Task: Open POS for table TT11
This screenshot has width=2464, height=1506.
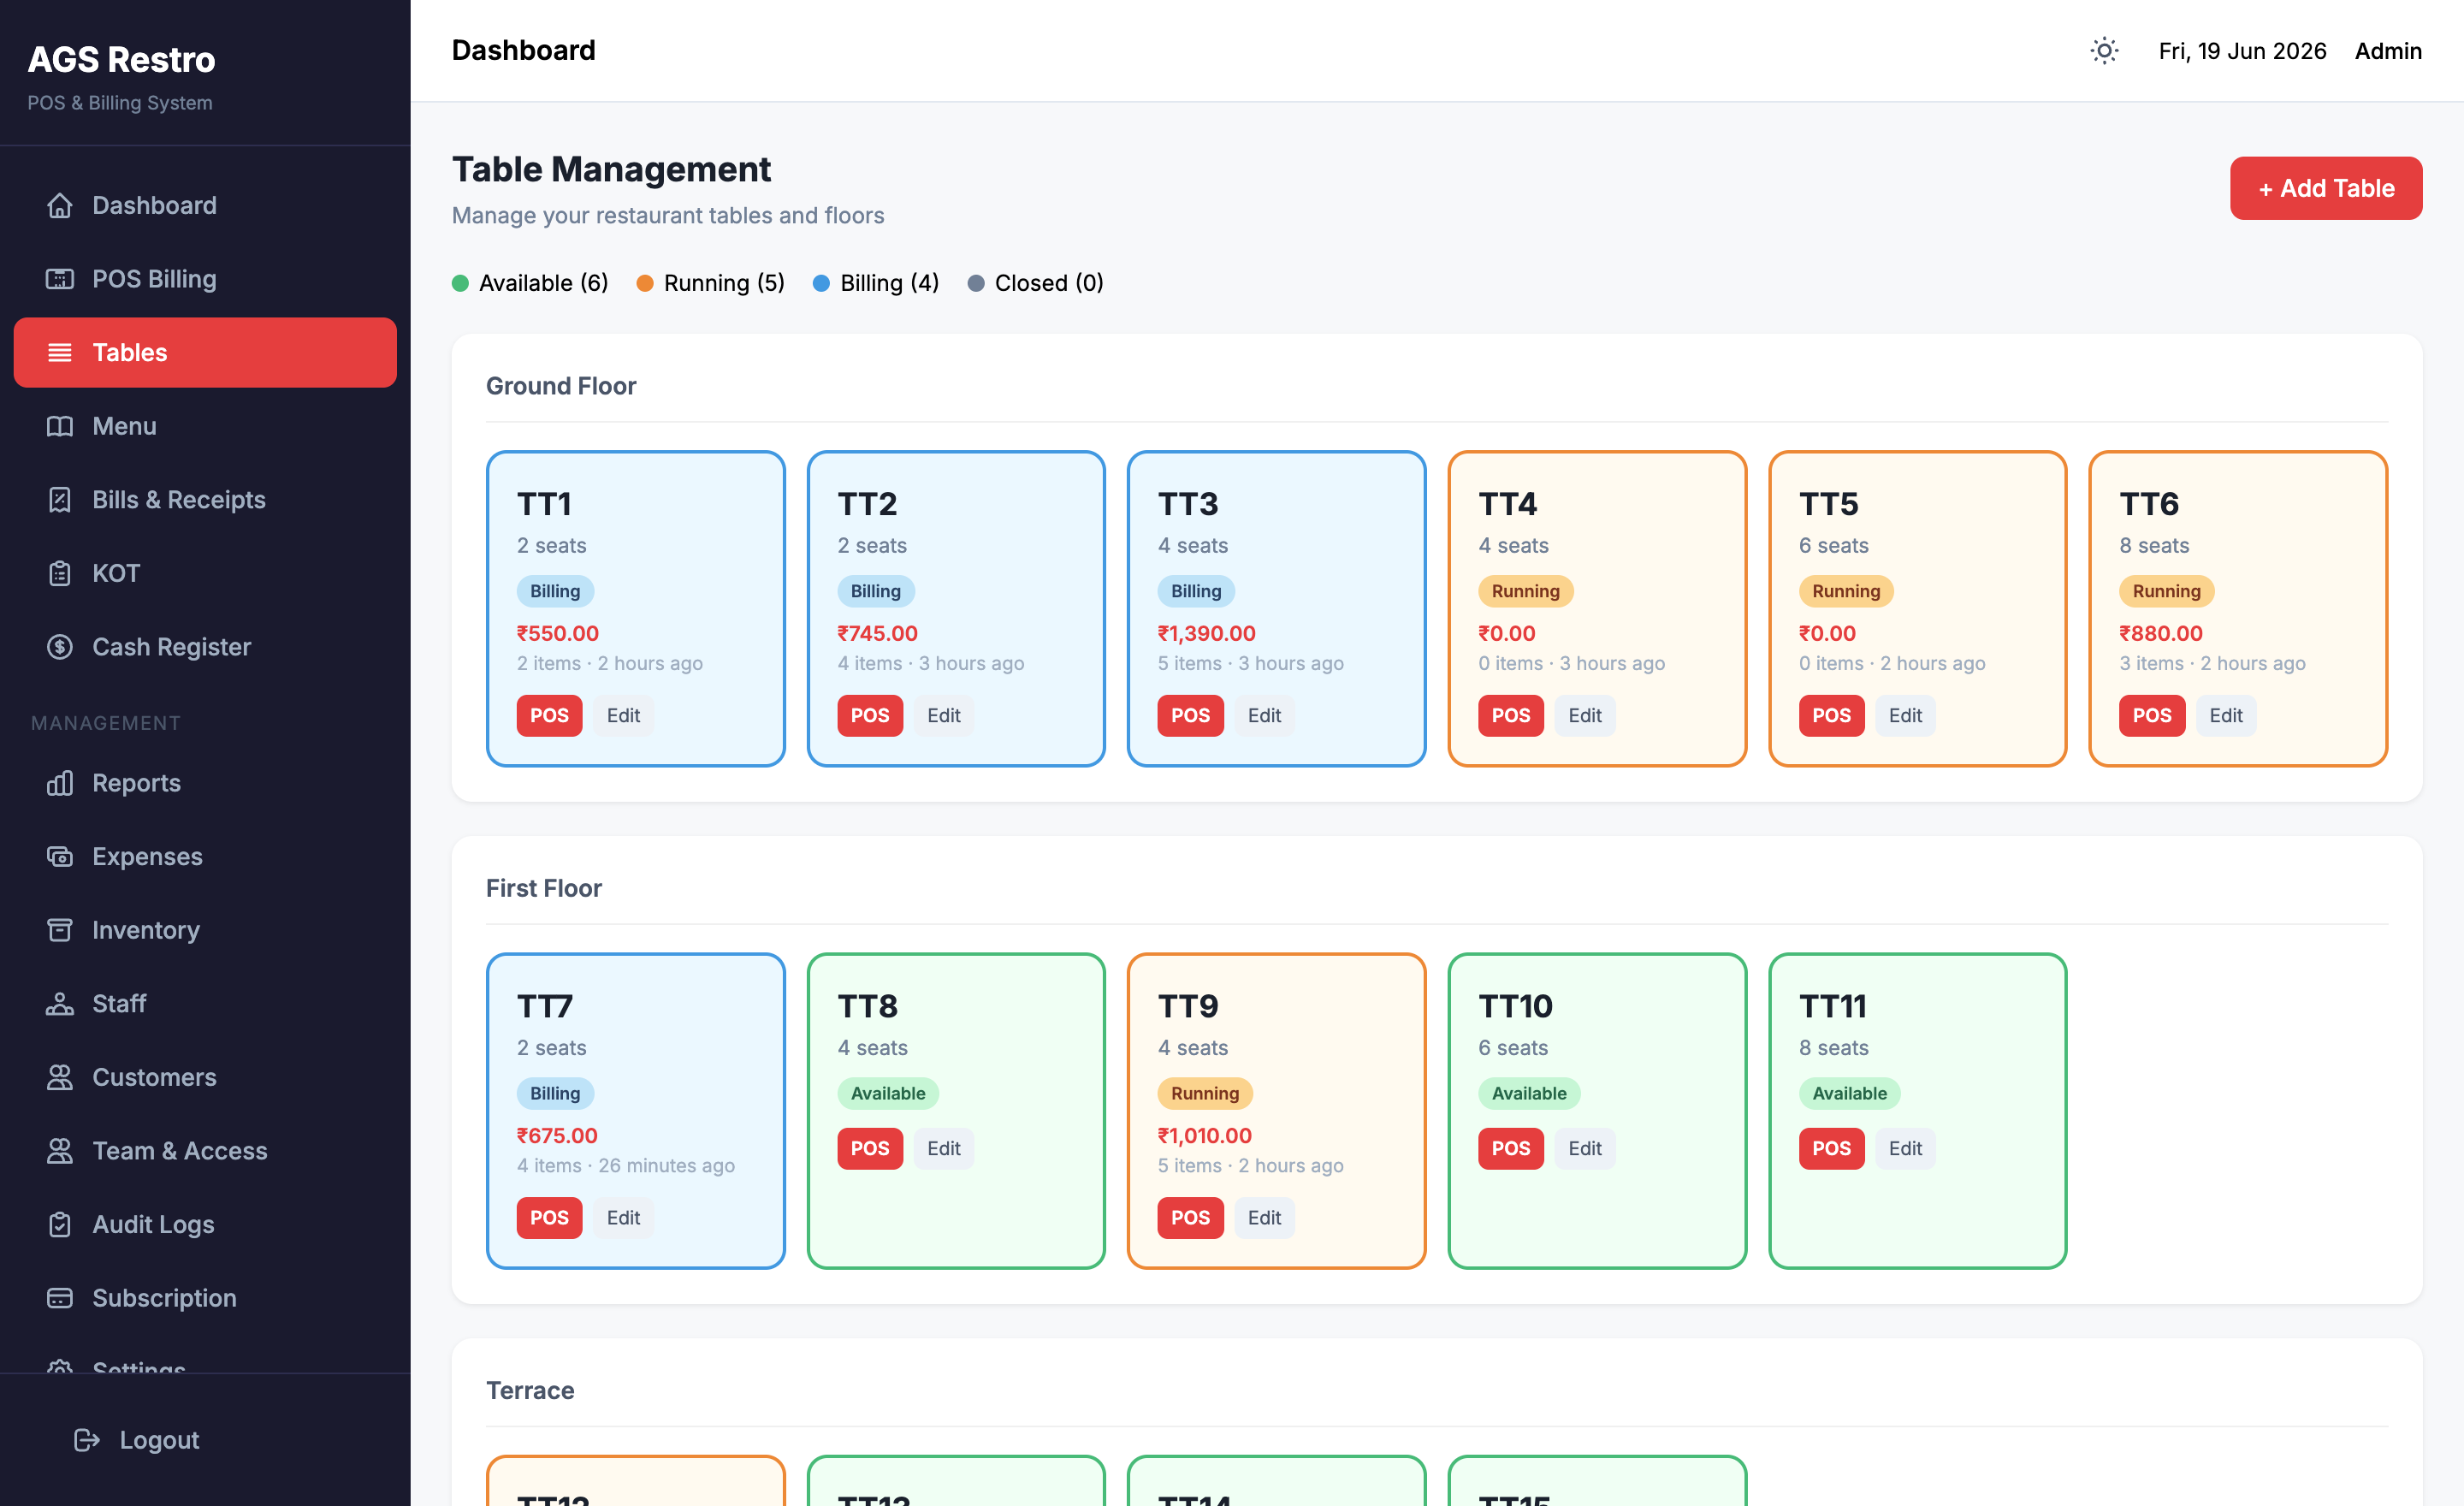Action: point(1831,1149)
